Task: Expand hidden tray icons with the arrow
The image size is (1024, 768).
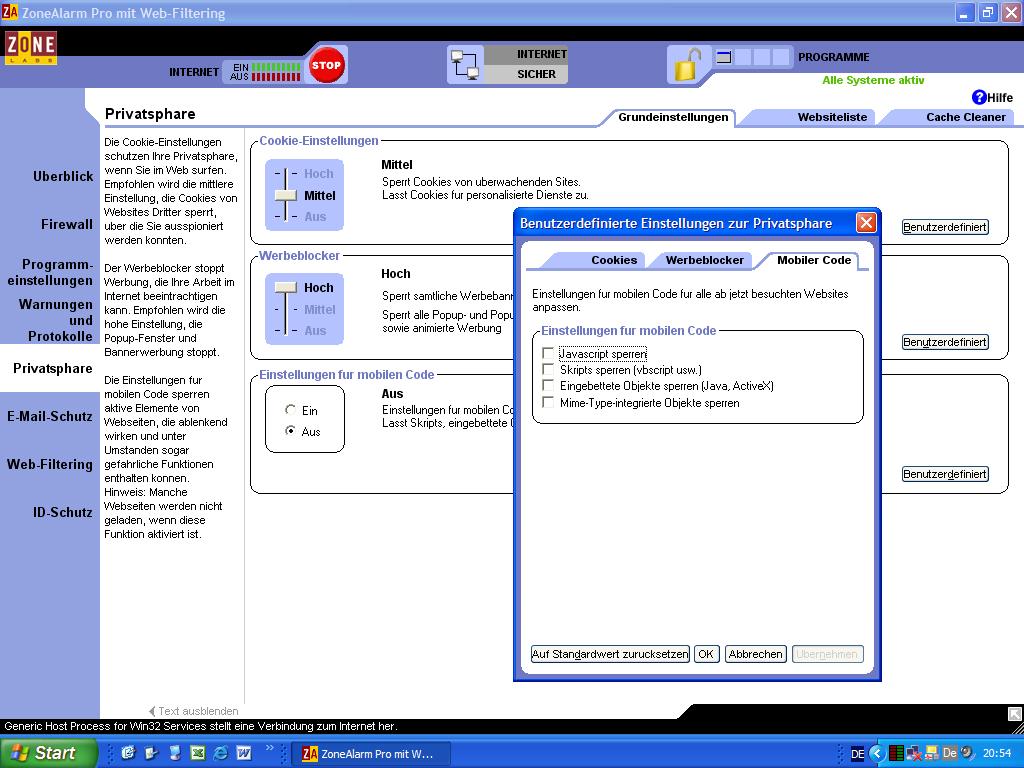Action: (x=876, y=754)
